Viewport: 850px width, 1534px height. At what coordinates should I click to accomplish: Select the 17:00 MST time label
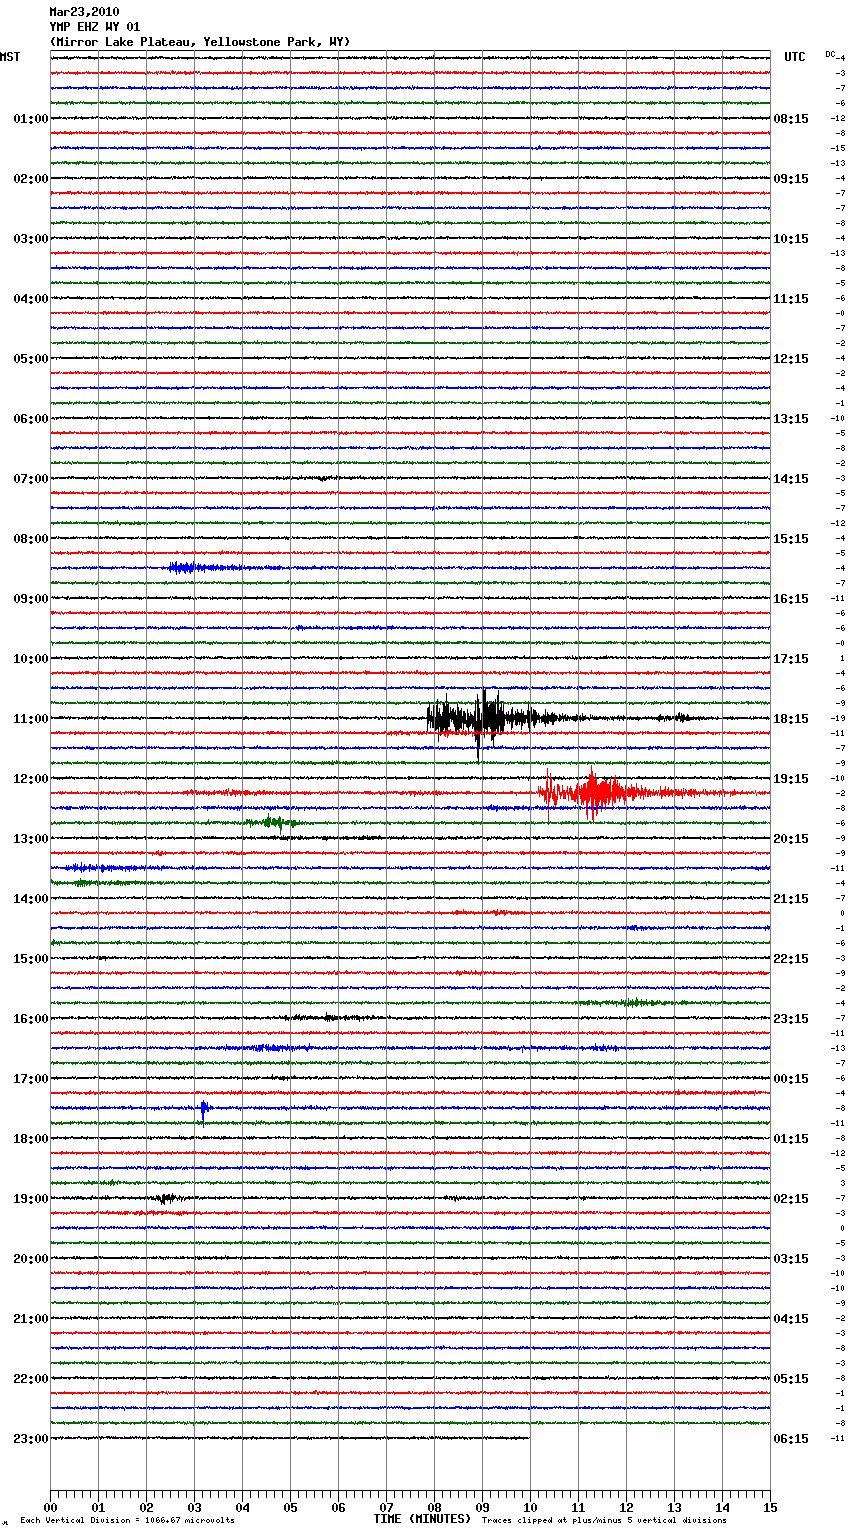point(30,1079)
